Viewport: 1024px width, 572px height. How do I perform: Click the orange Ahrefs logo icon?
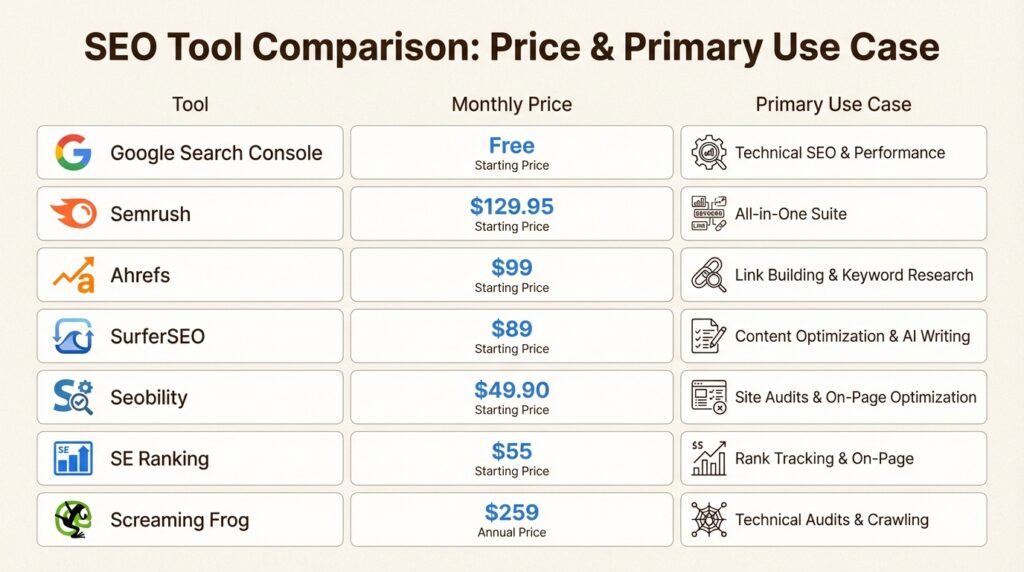[x=73, y=275]
